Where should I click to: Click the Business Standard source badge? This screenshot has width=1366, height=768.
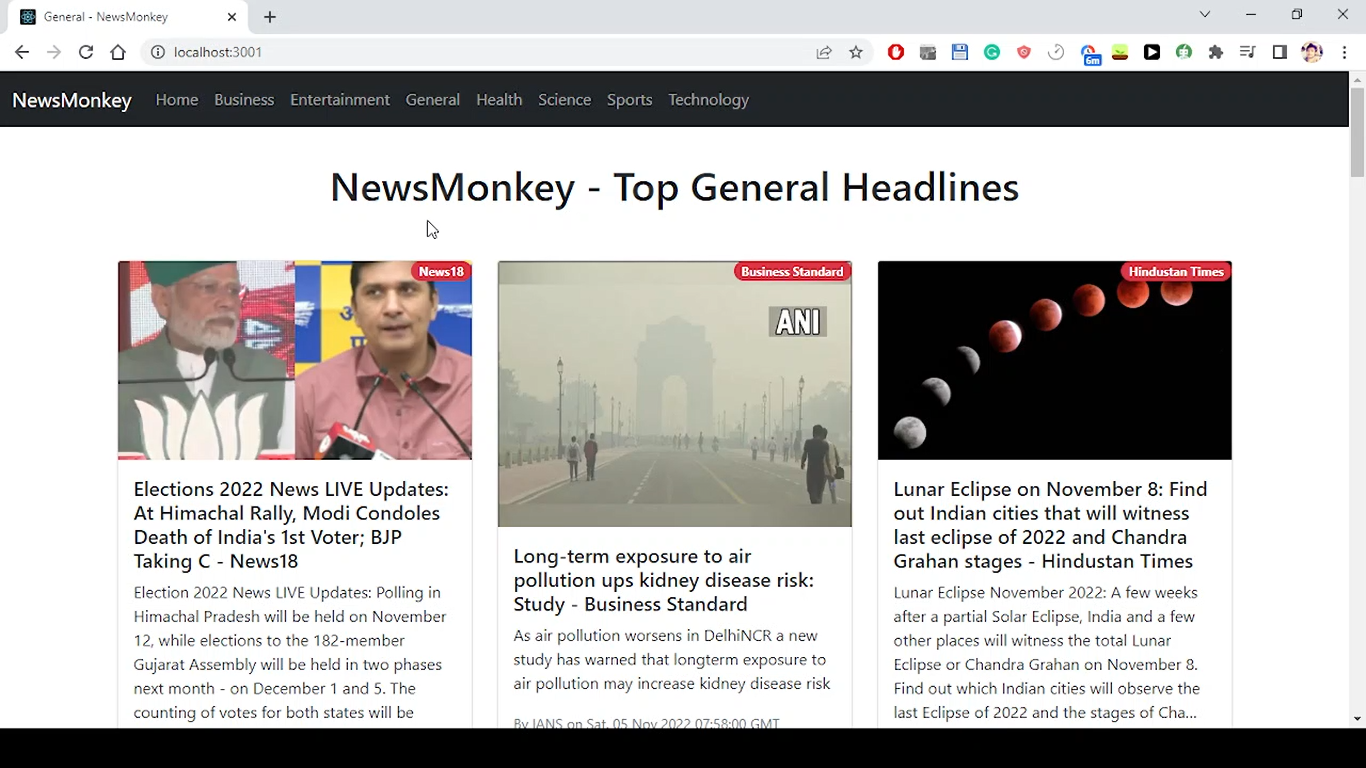point(792,272)
